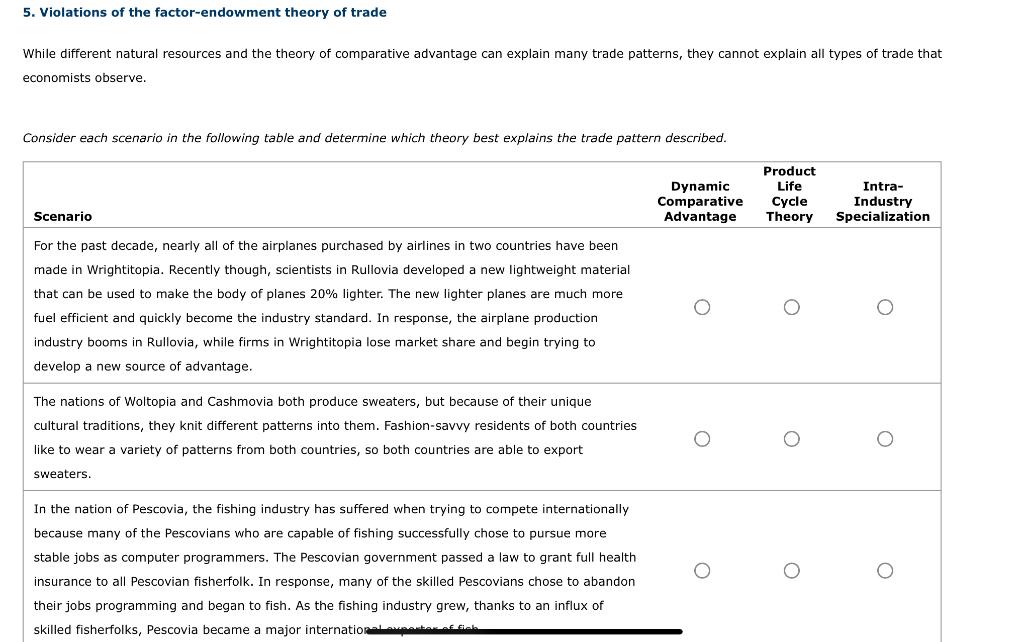Select Dynamic Comparative Advantage for the sweater scenario
Image resolution: width=1024 pixels, height=642 pixels.
coord(702,438)
